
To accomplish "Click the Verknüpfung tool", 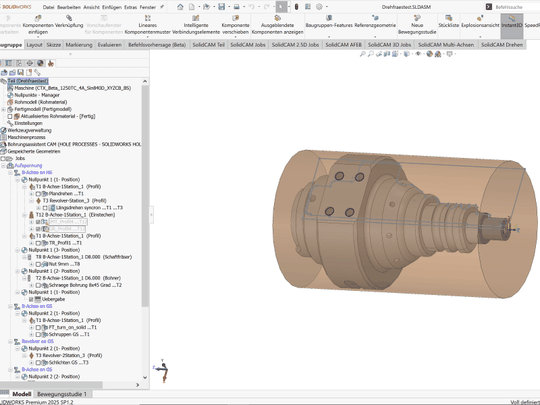I will point(69,21).
